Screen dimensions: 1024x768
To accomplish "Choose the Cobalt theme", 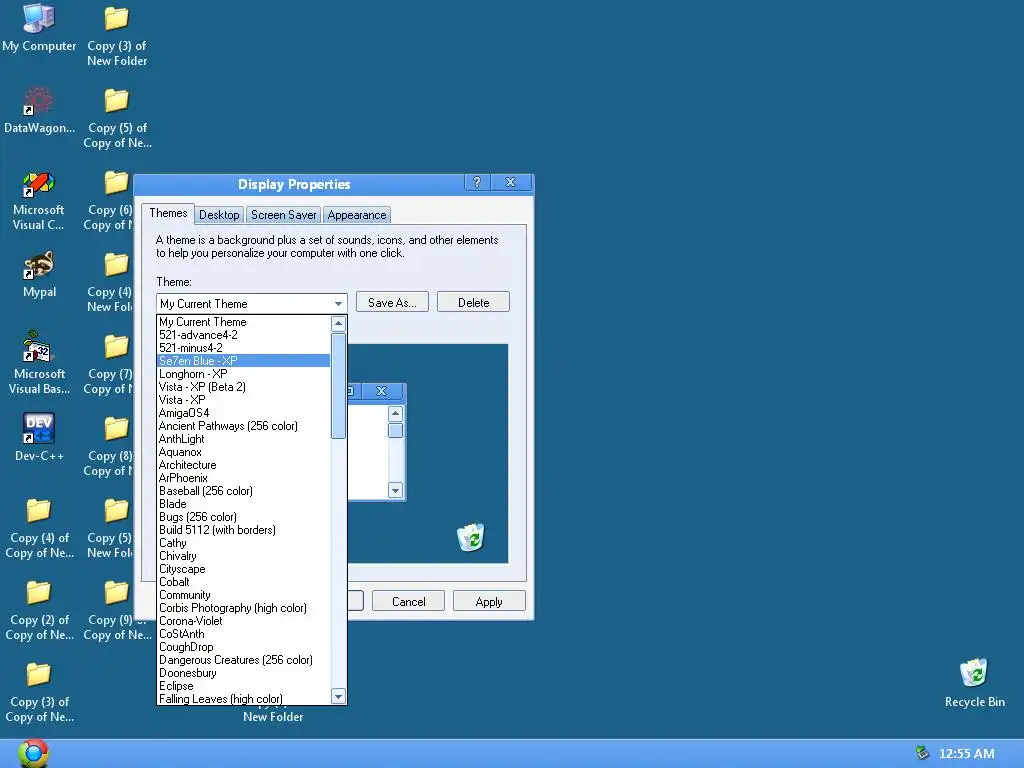I will coord(244,582).
